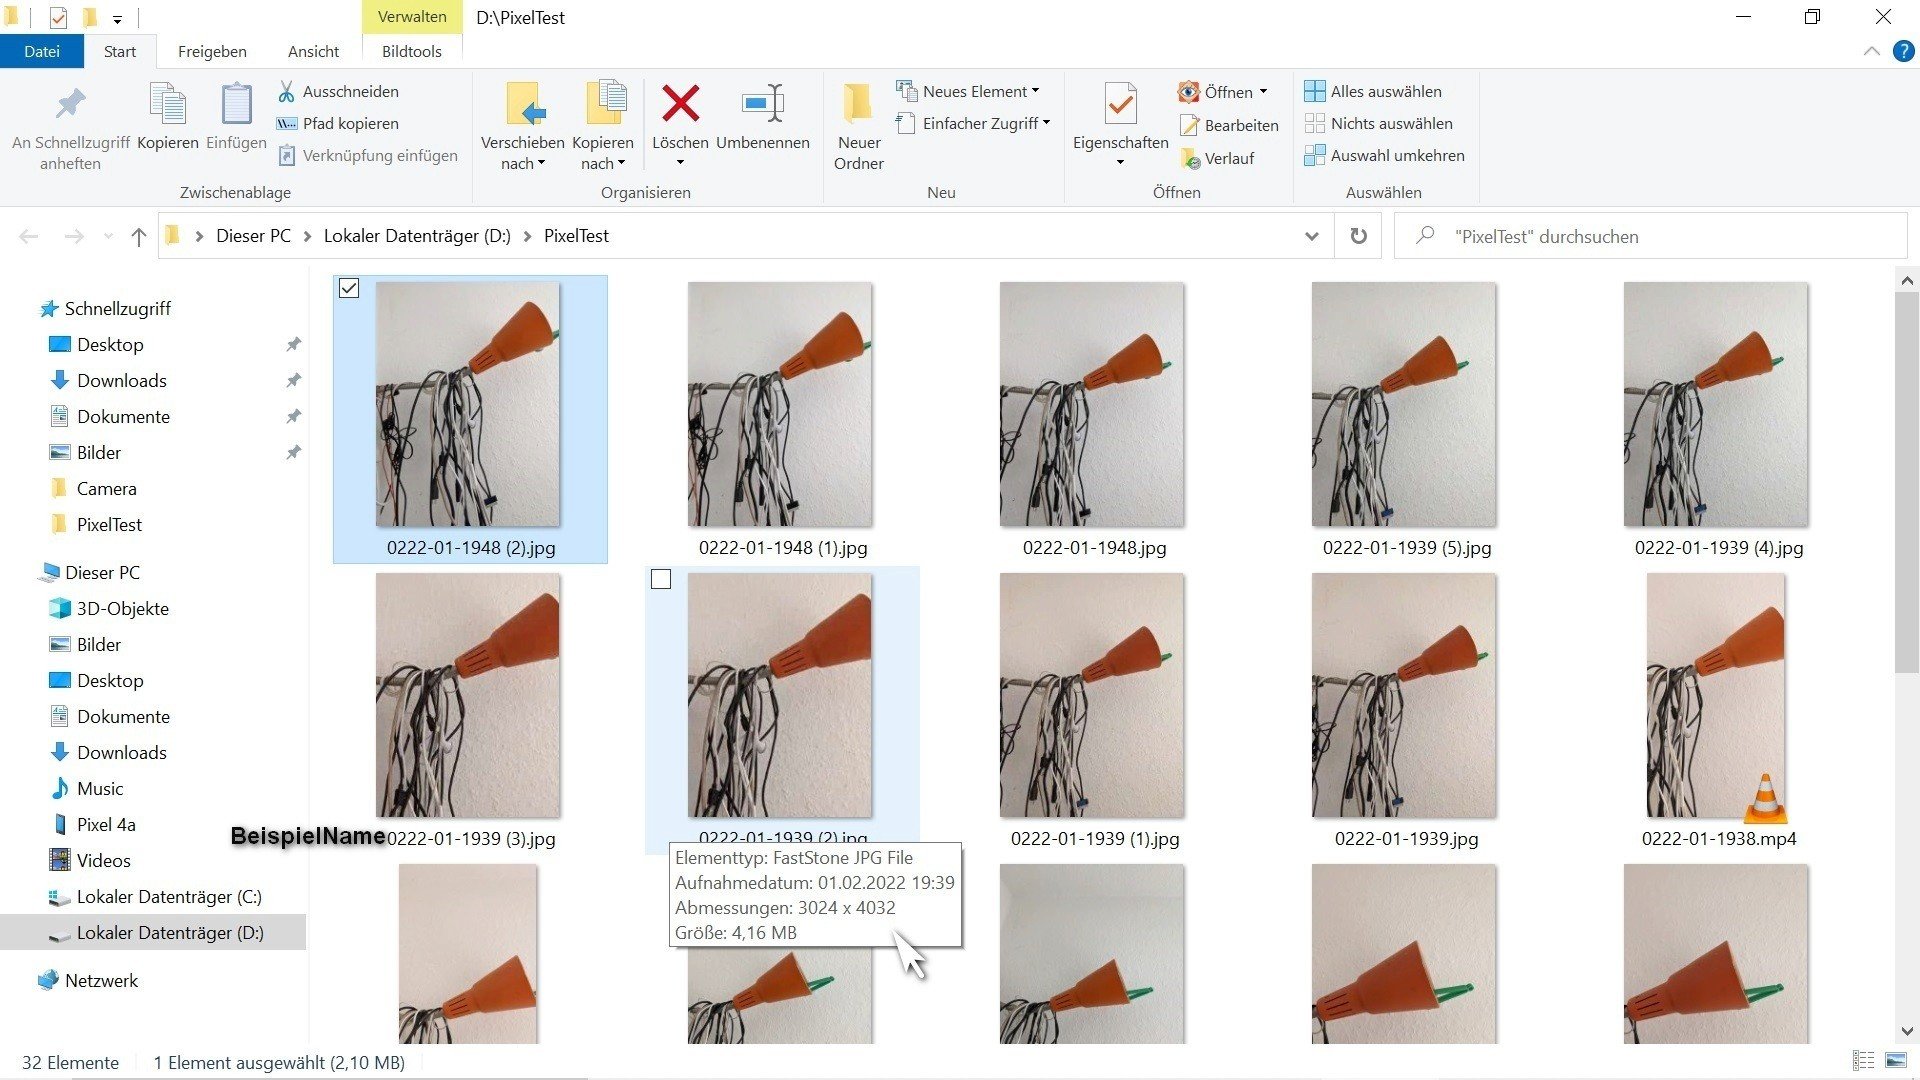Open Music folder in sidebar
Image resolution: width=1920 pixels, height=1080 pixels.
(x=100, y=788)
